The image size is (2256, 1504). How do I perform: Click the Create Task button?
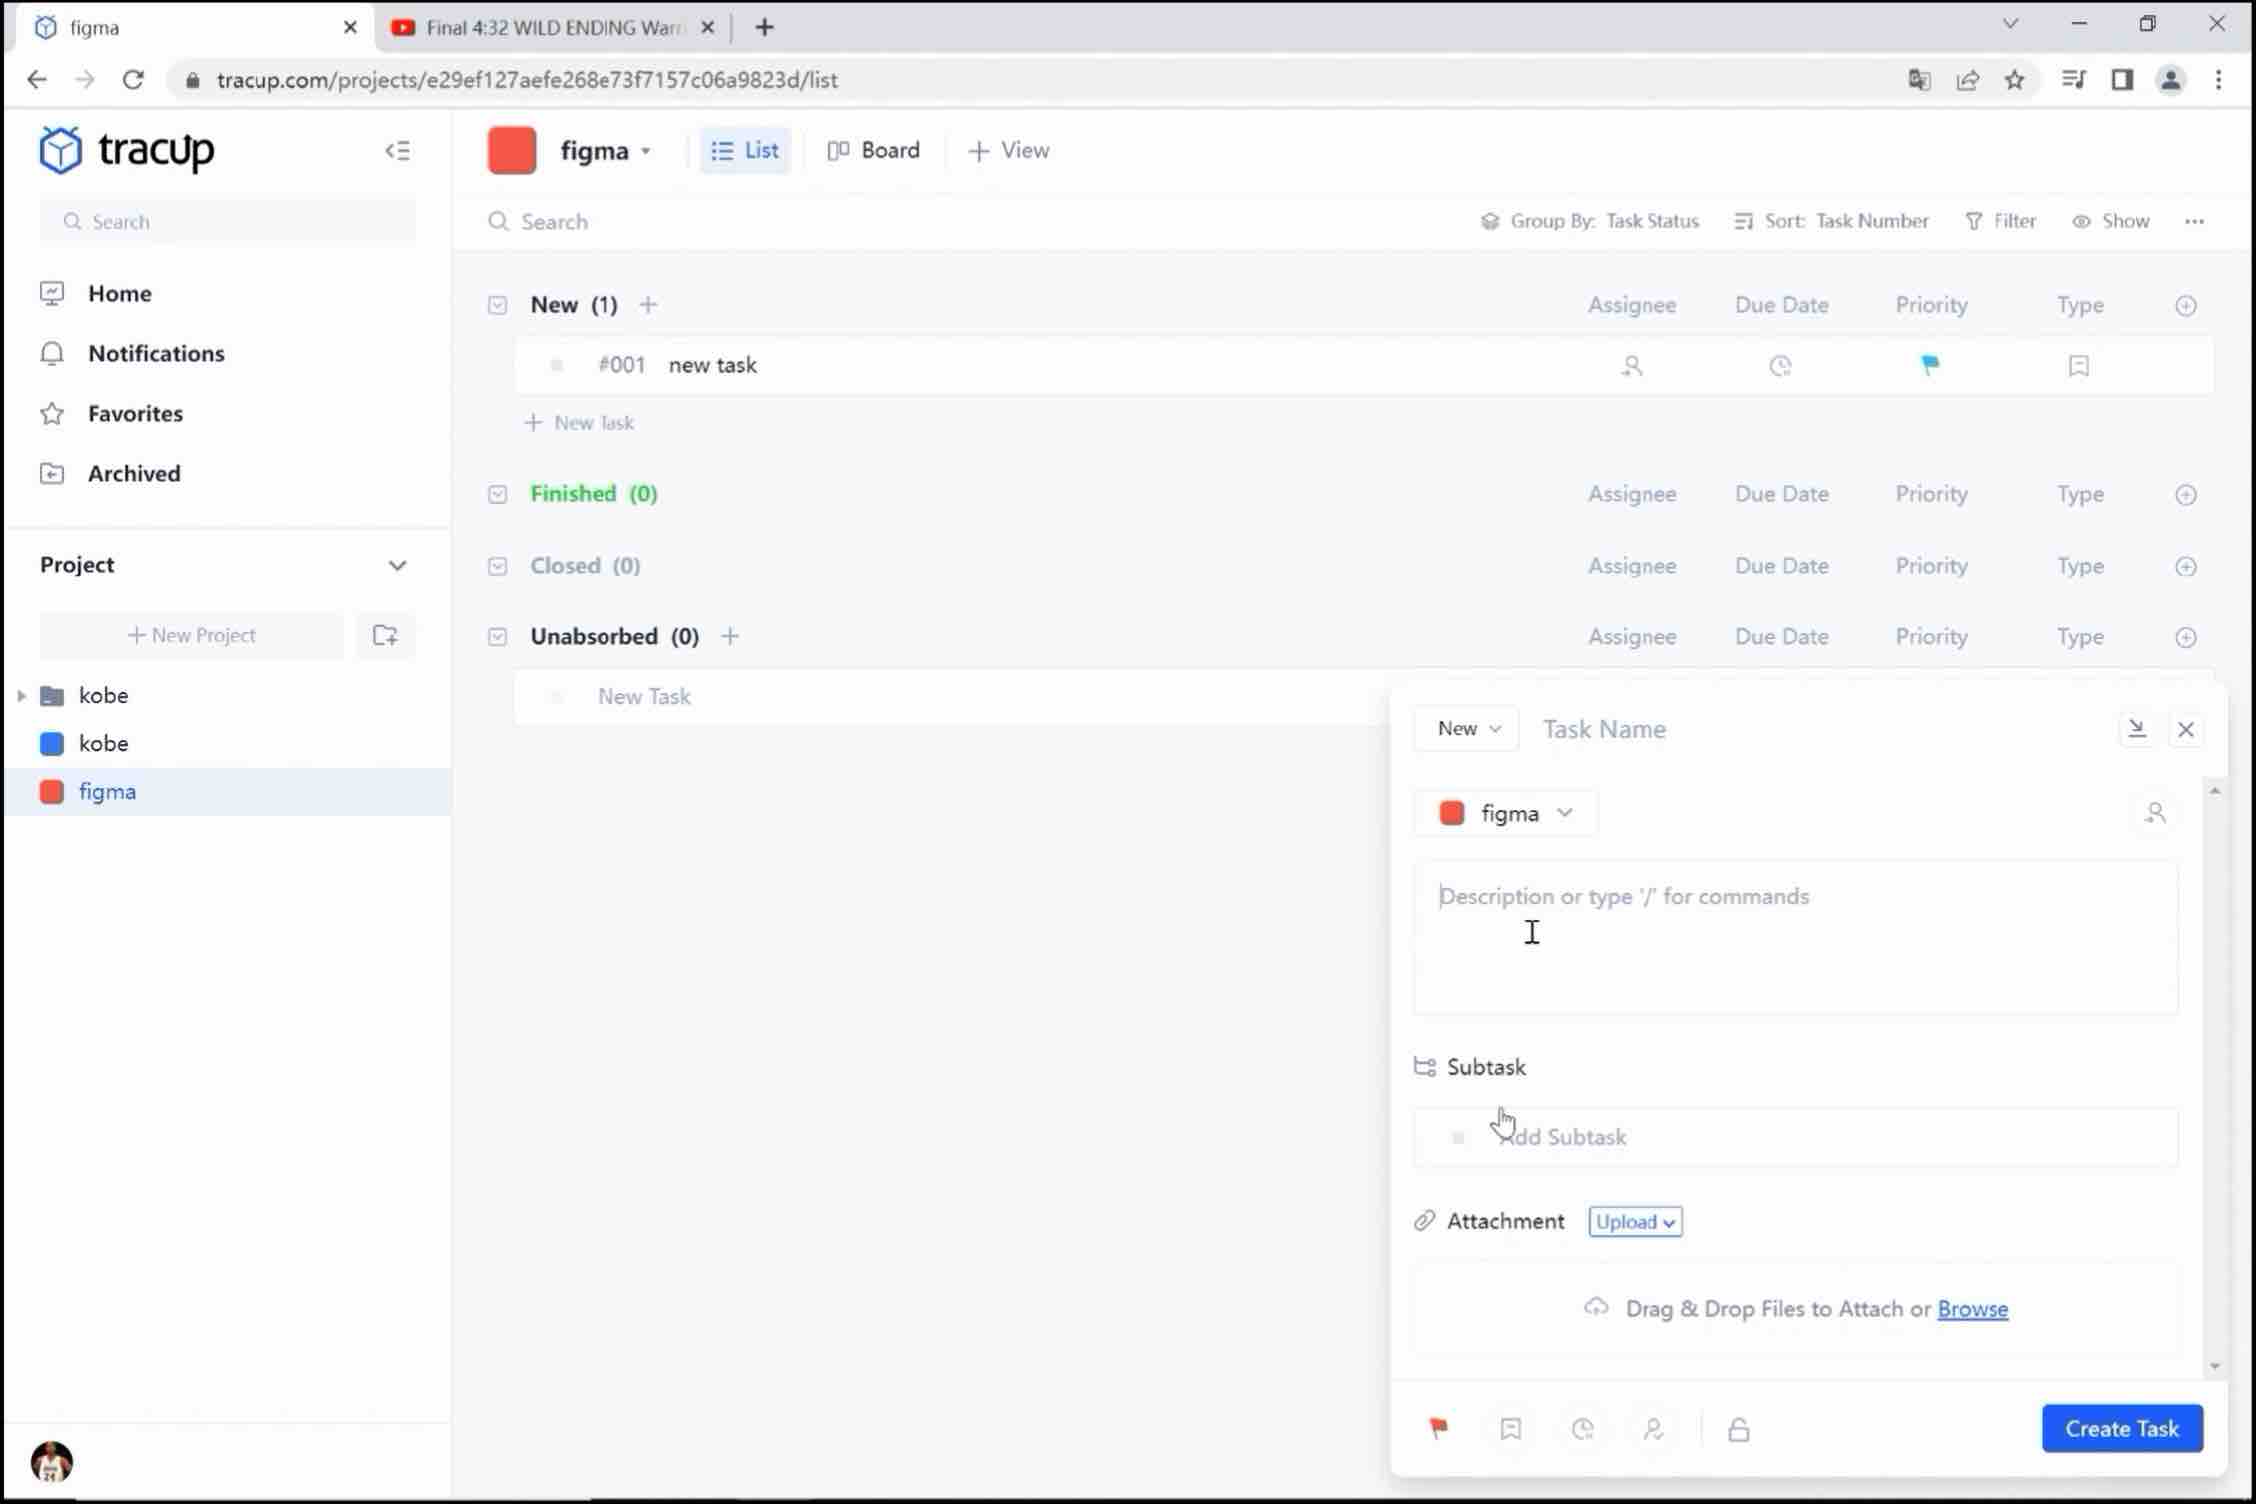(2121, 1428)
